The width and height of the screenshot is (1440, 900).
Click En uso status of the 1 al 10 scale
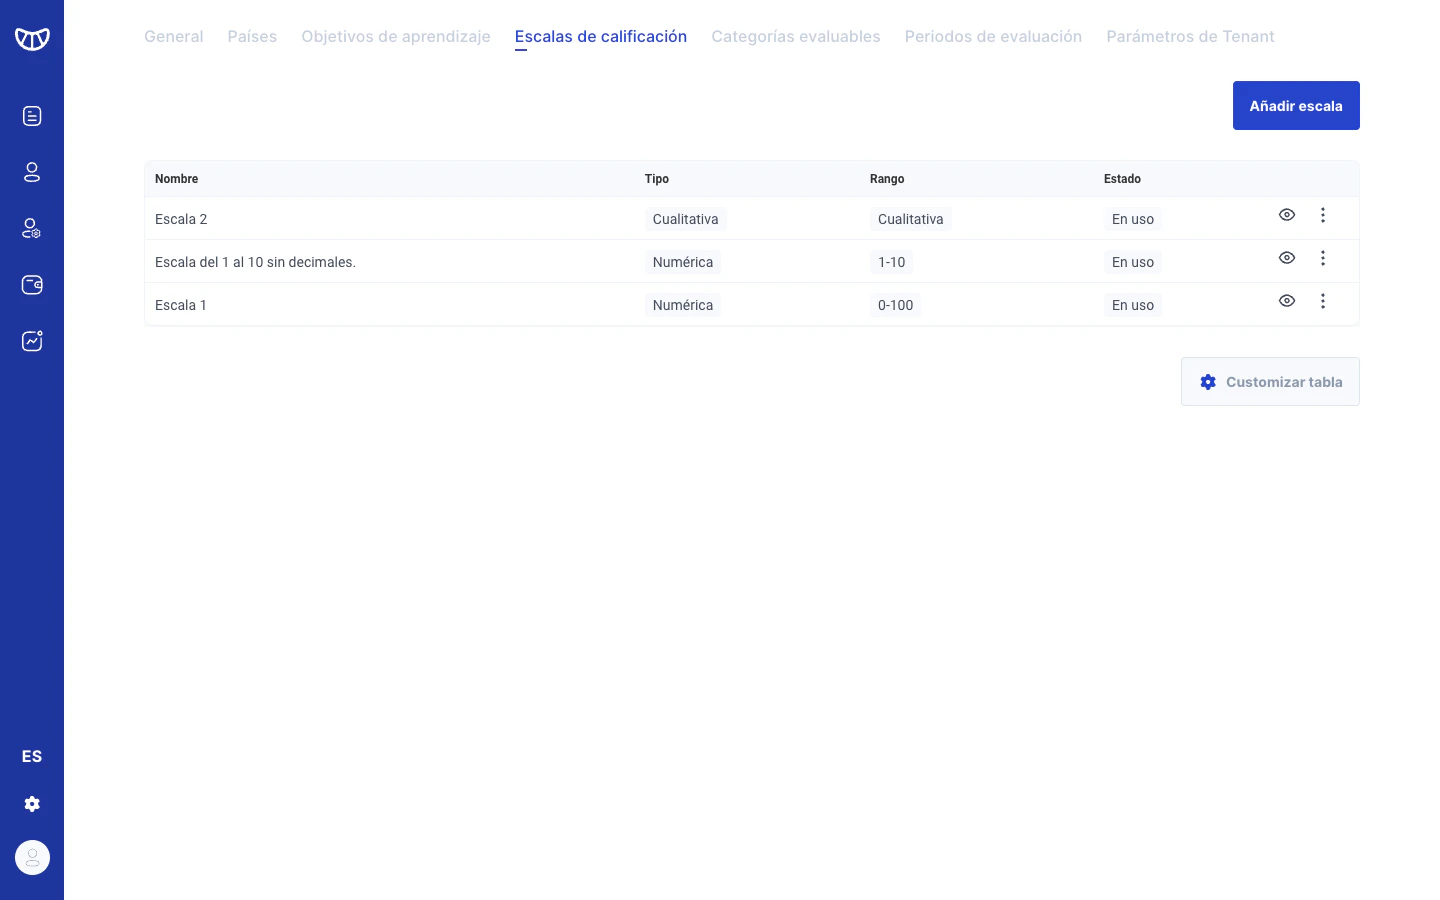(x=1133, y=262)
